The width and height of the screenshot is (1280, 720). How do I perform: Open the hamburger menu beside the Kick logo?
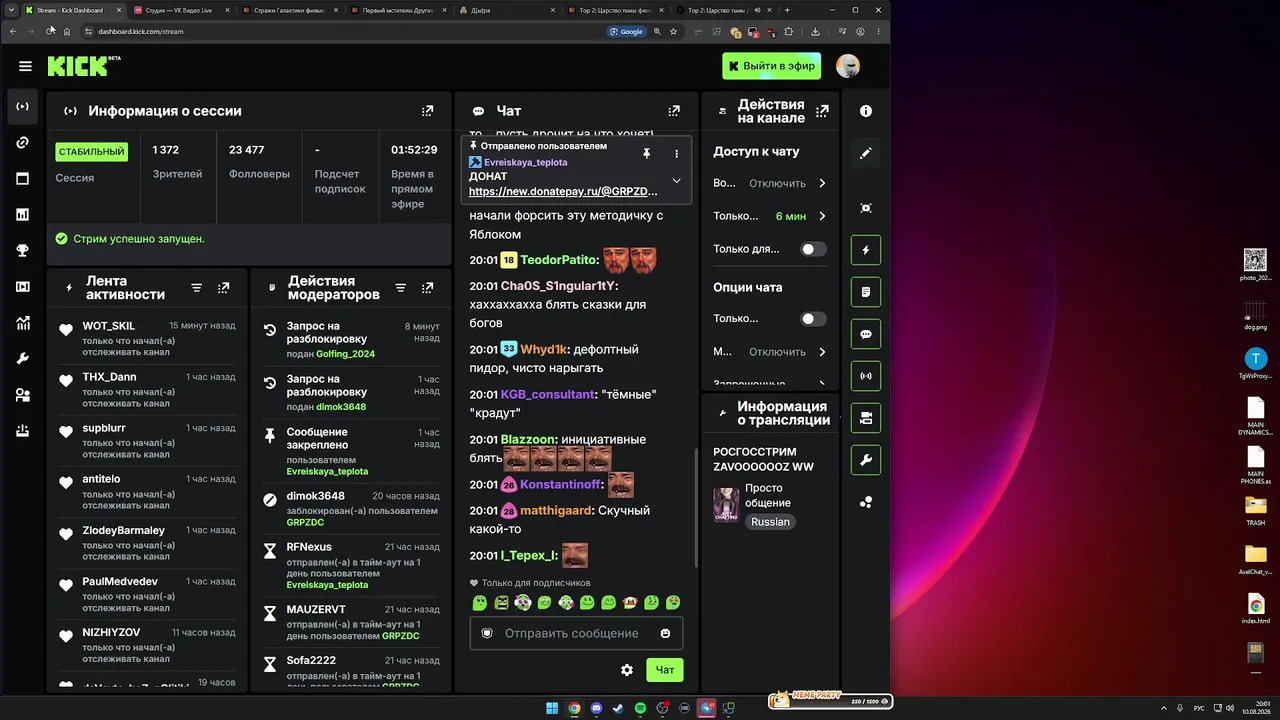point(25,66)
